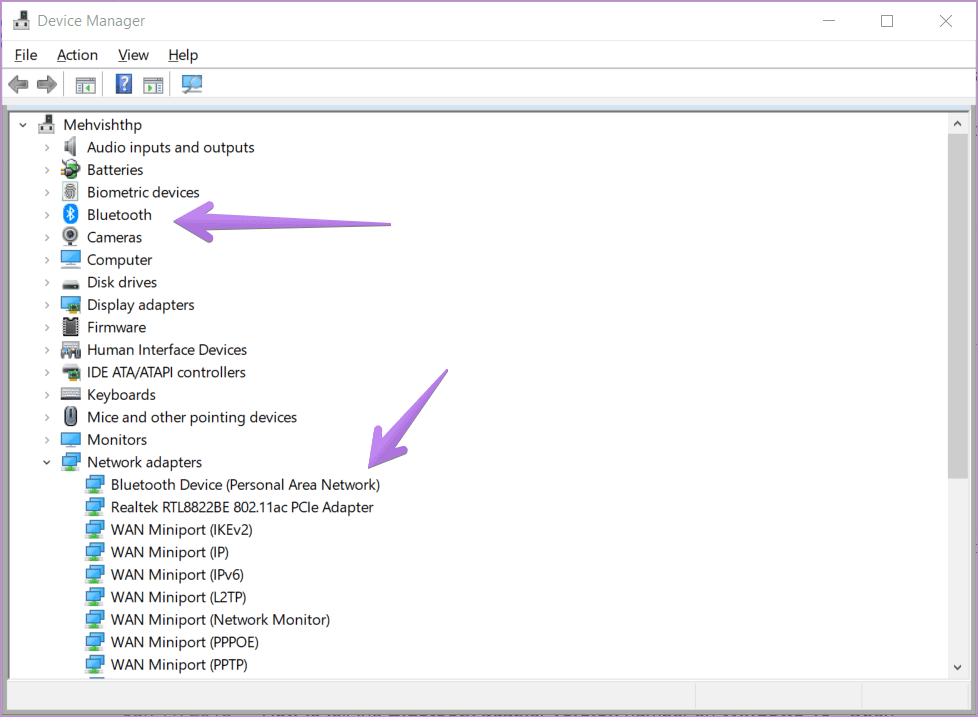The image size is (978, 717).
Task: Open the Help question-mark toolbar icon
Action: click(x=123, y=84)
